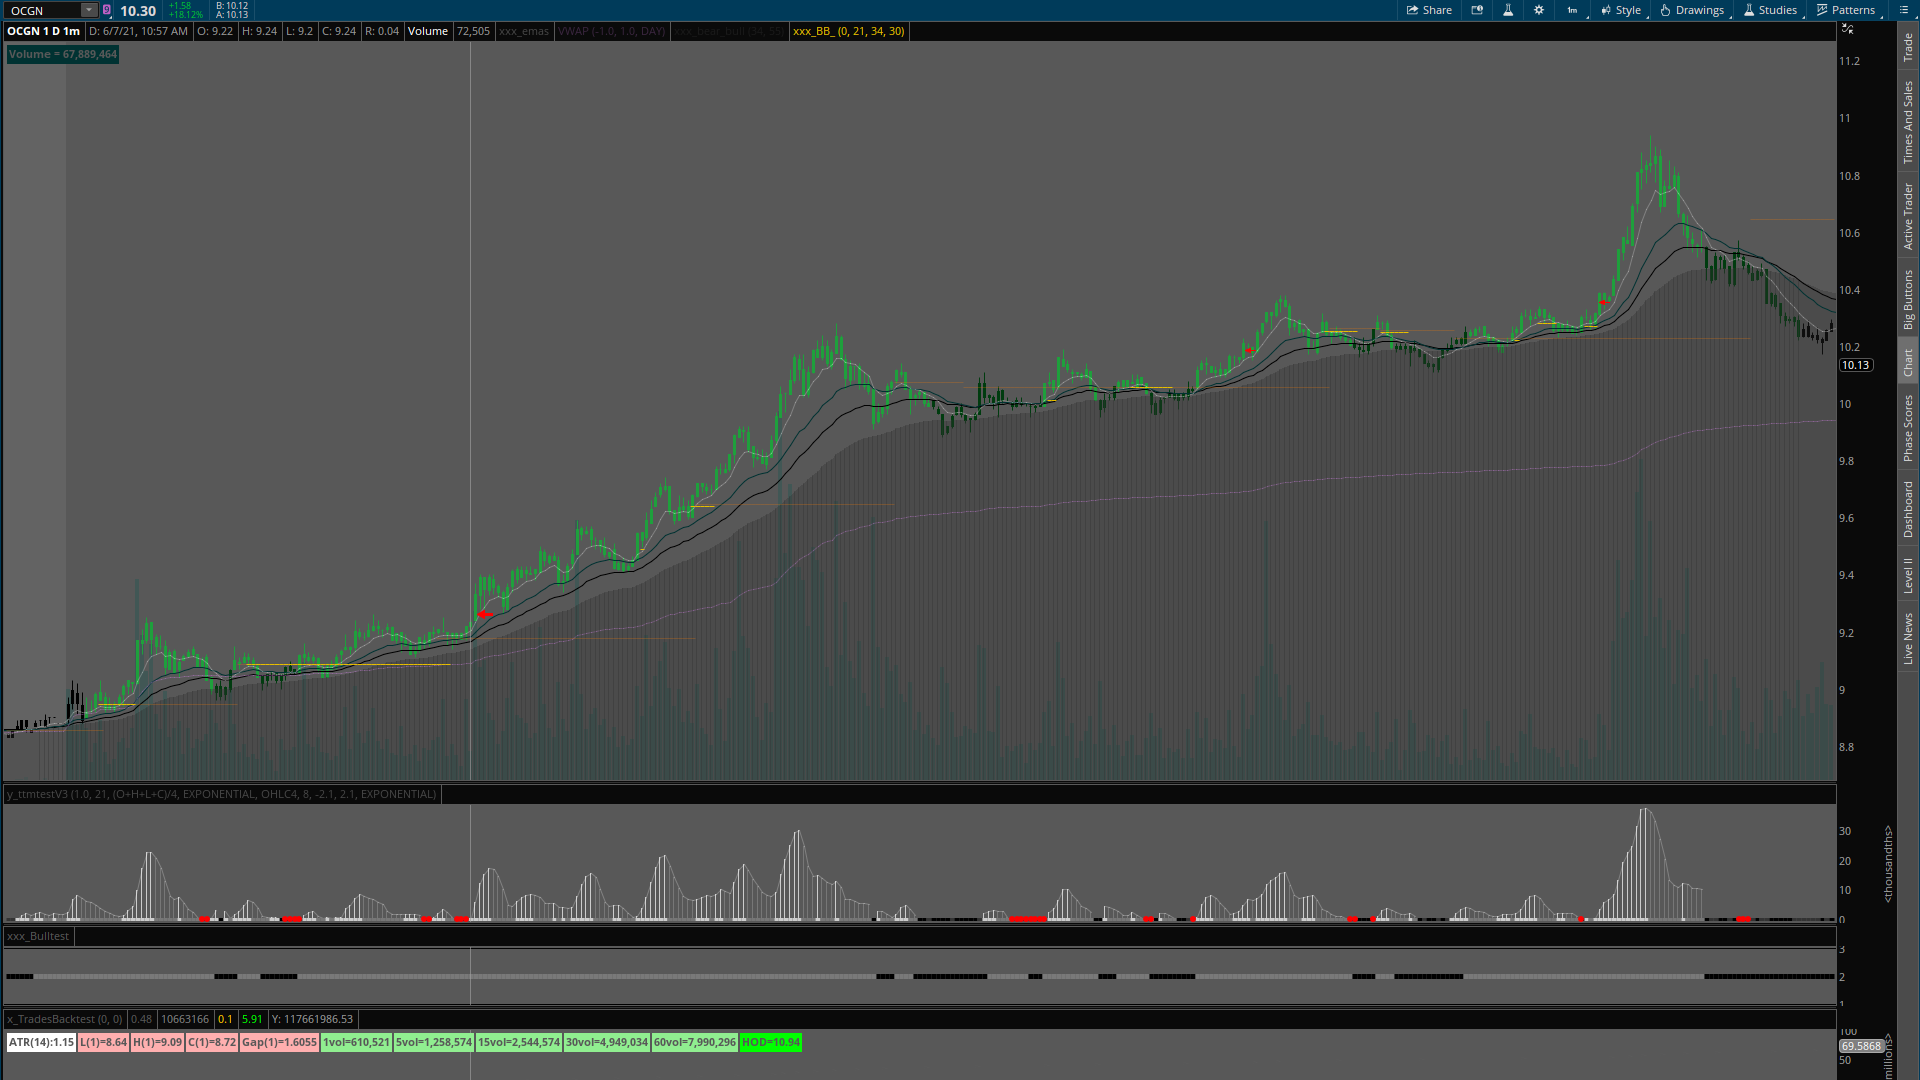
Task: Open the 1m timeframe selector
Action: coord(1573,10)
